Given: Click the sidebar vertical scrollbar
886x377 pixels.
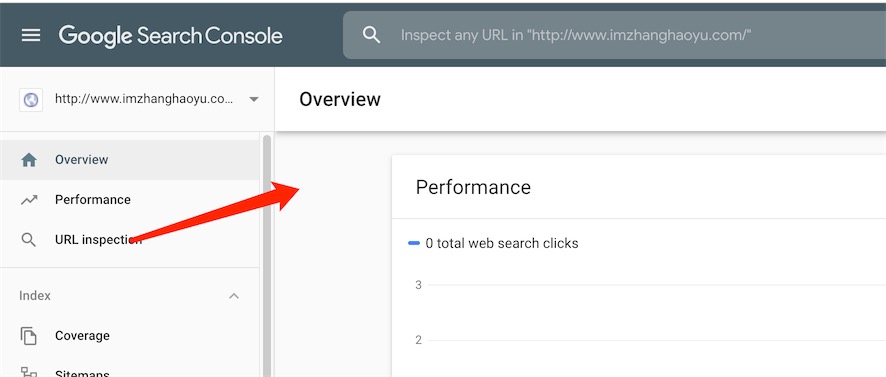Looking at the screenshot, I should coord(267,254).
